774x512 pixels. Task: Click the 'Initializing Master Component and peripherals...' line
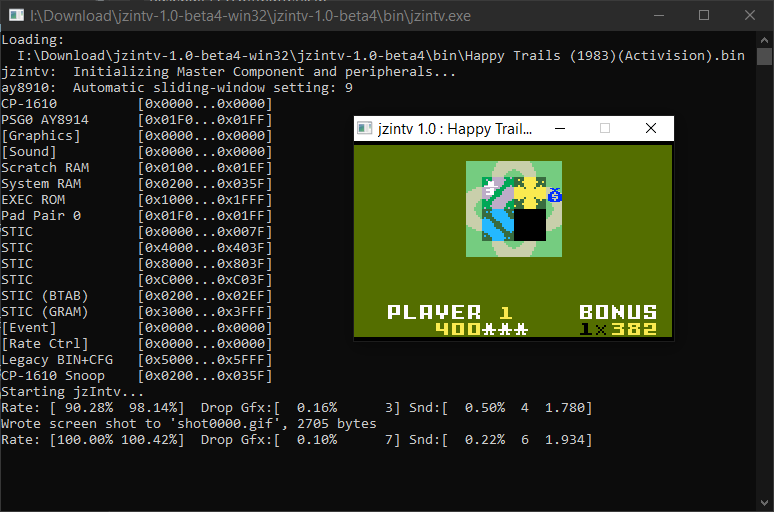[x=229, y=72]
